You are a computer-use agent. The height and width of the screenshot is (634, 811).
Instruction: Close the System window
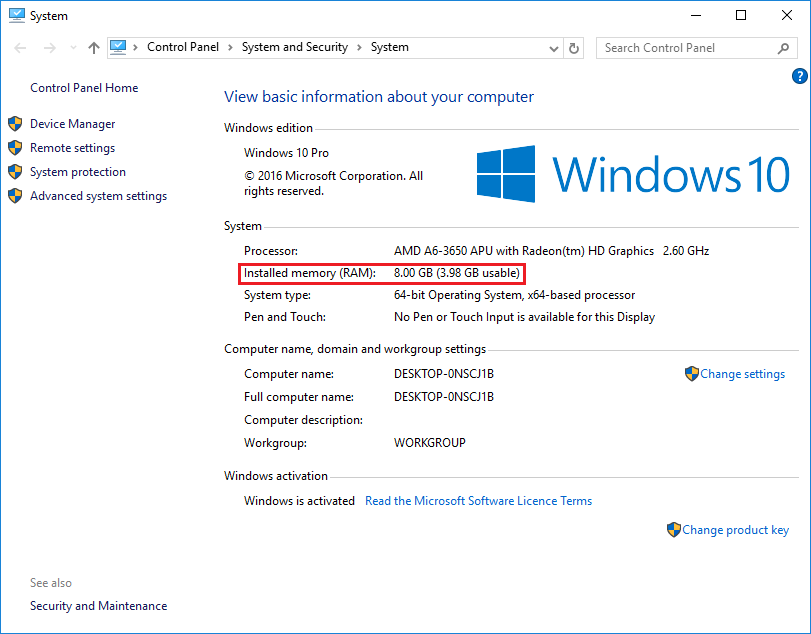click(x=787, y=16)
